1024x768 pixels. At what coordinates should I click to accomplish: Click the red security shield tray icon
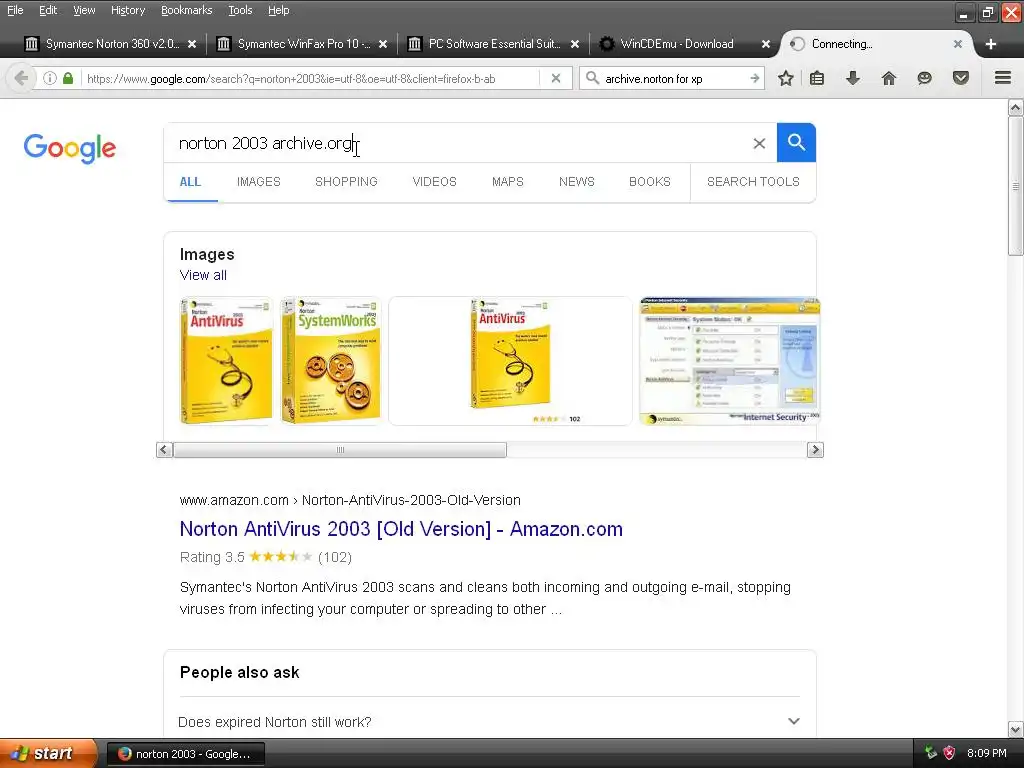[950, 753]
